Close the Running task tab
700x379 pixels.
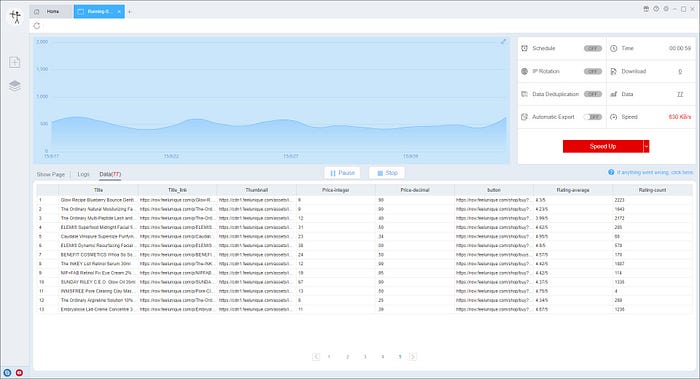[119, 12]
